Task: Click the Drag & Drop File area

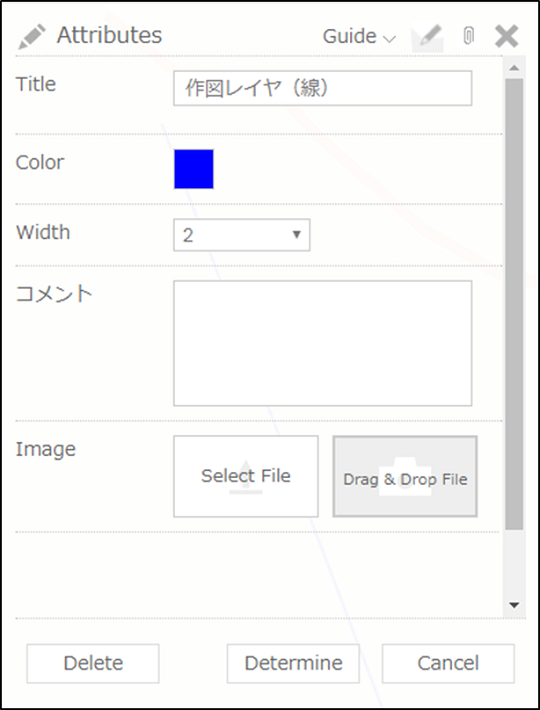Action: 405,476
